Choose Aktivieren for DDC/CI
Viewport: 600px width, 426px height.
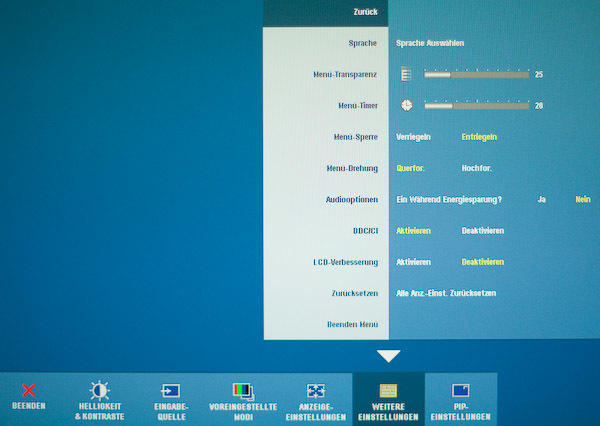point(413,231)
